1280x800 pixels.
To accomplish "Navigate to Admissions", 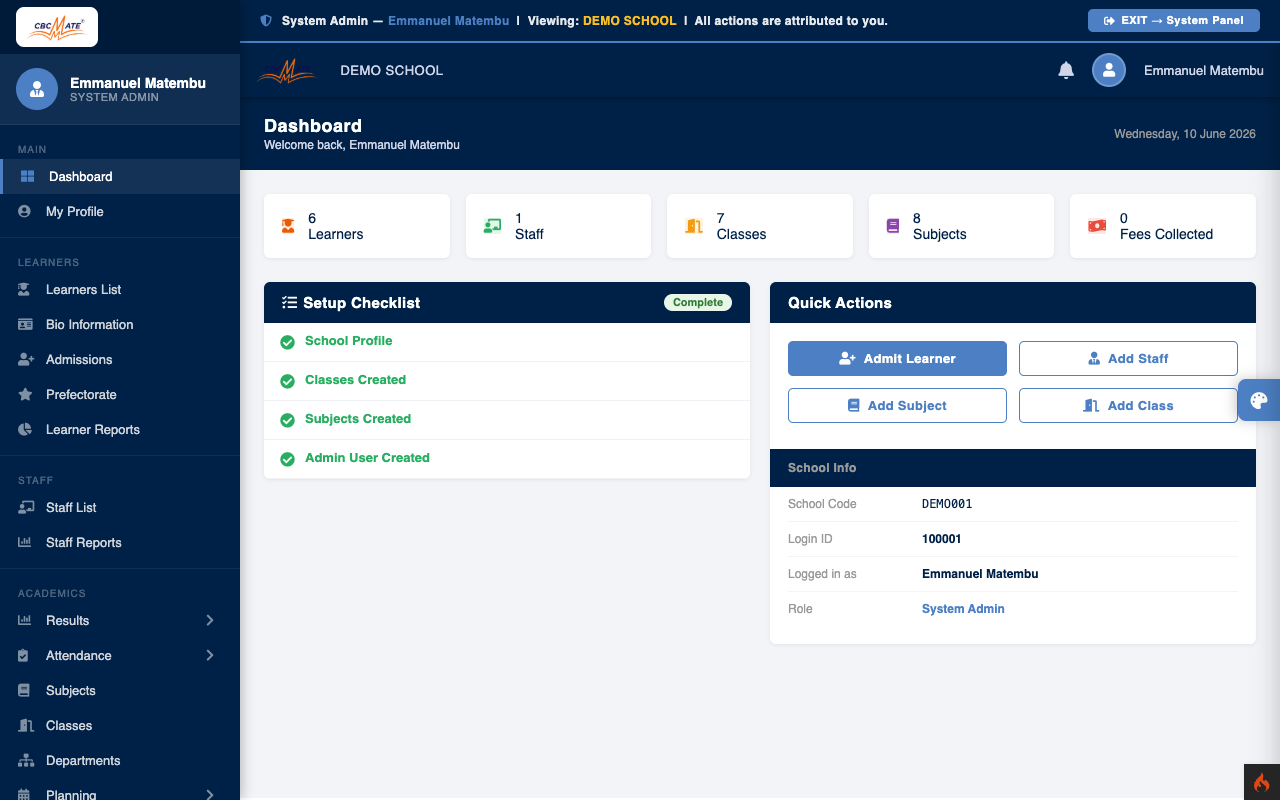I will [x=120, y=359].
